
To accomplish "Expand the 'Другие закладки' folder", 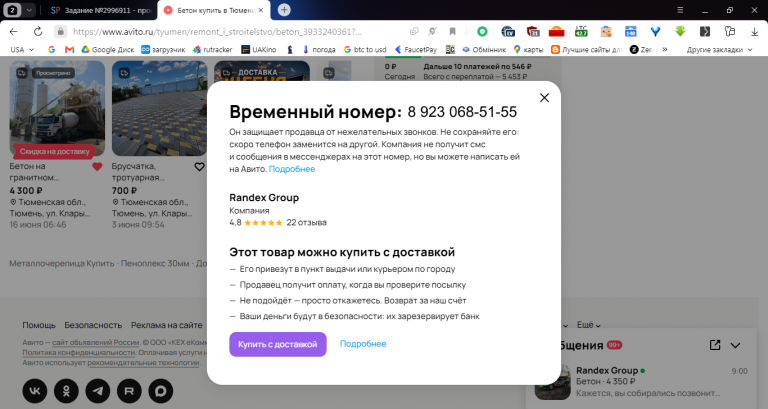I will (x=719, y=49).
